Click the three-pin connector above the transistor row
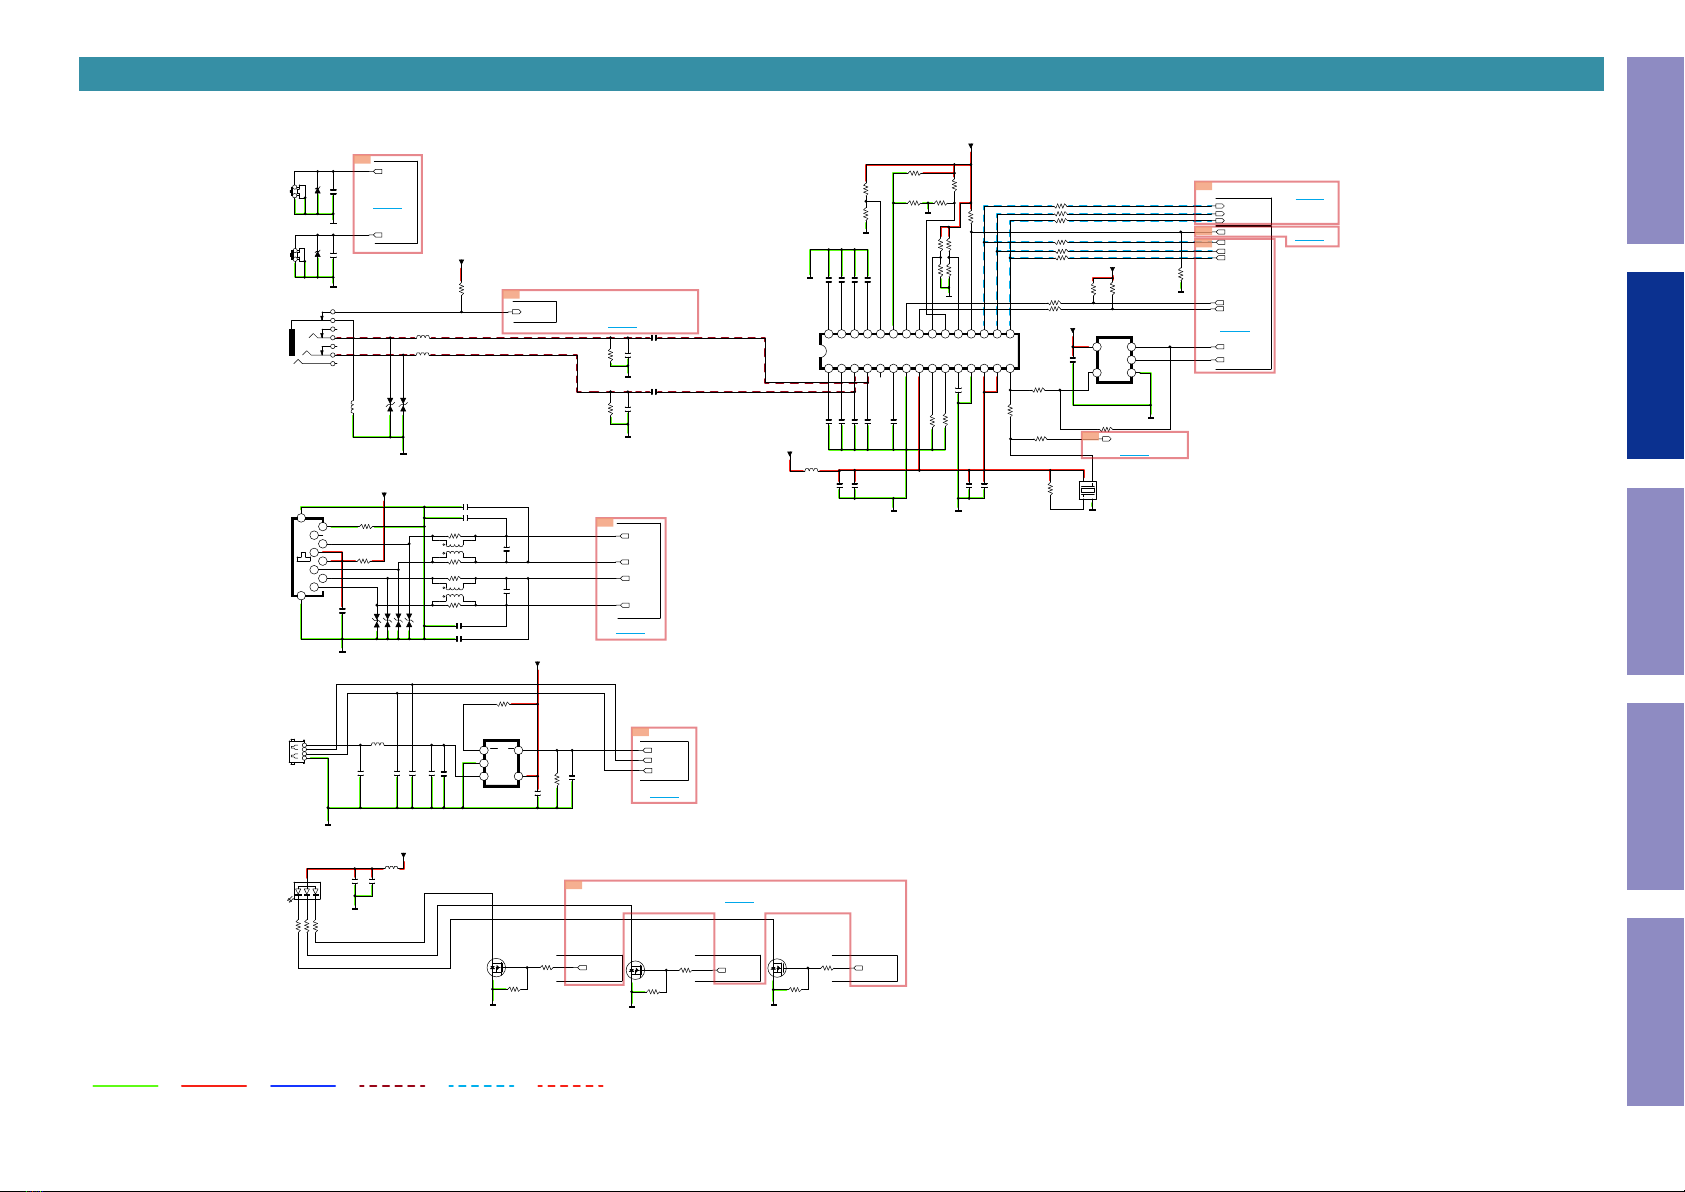Image resolution: width=1685 pixels, height=1192 pixels. [x=307, y=890]
